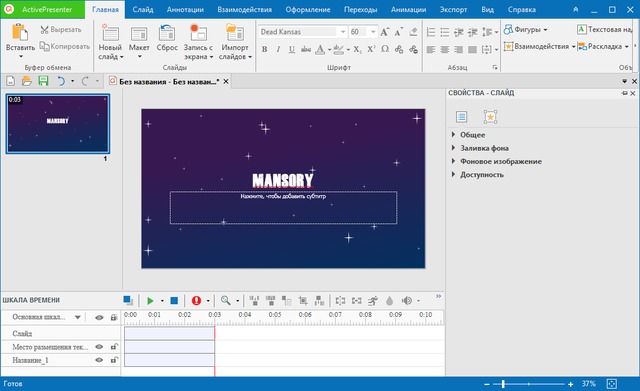640x391 pixels.
Task: Apply superscript formatting
Action: pos(371,49)
